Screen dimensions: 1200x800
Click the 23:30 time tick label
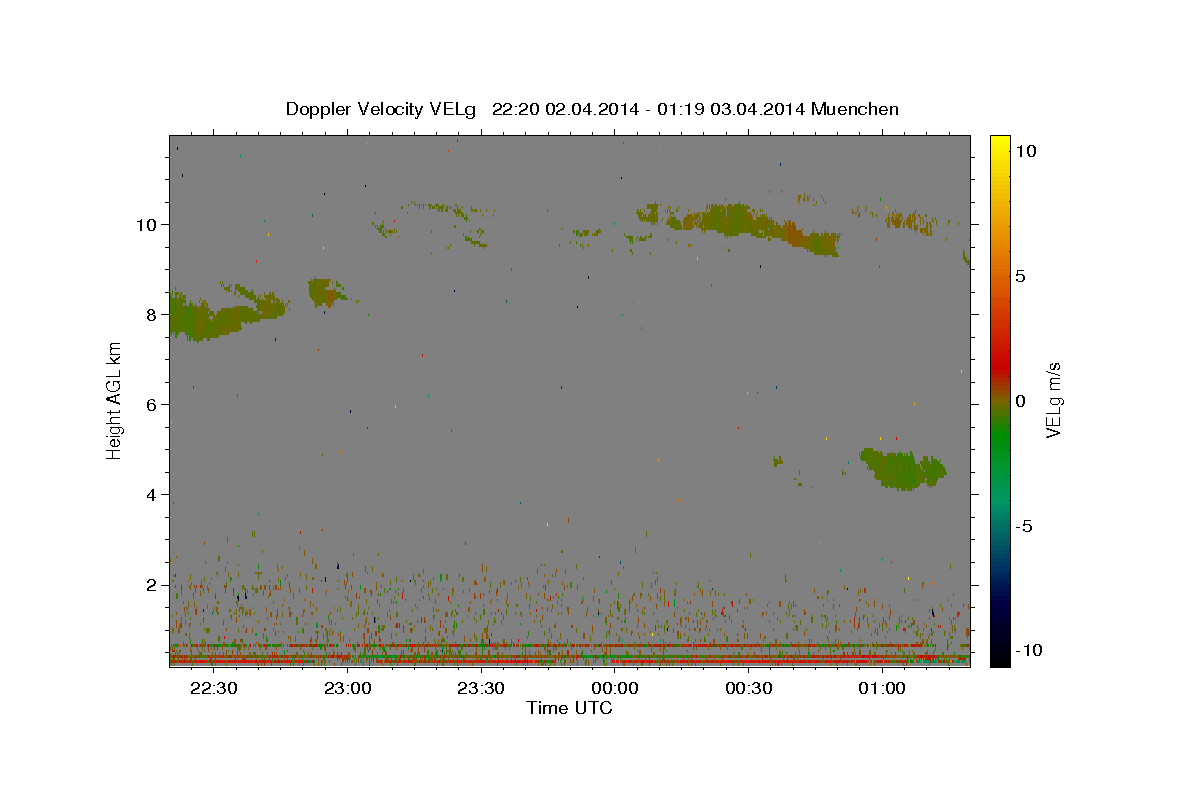coord(481,688)
